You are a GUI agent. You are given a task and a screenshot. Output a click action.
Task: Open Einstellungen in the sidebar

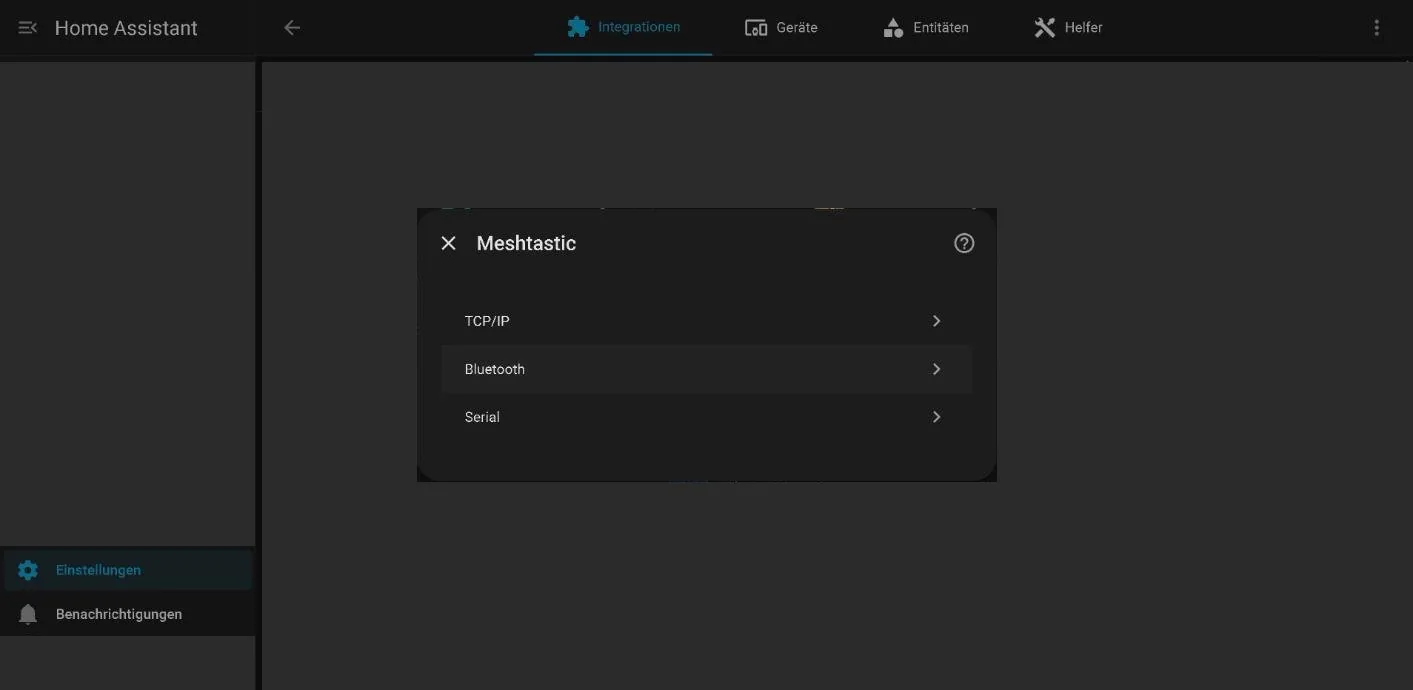click(128, 570)
